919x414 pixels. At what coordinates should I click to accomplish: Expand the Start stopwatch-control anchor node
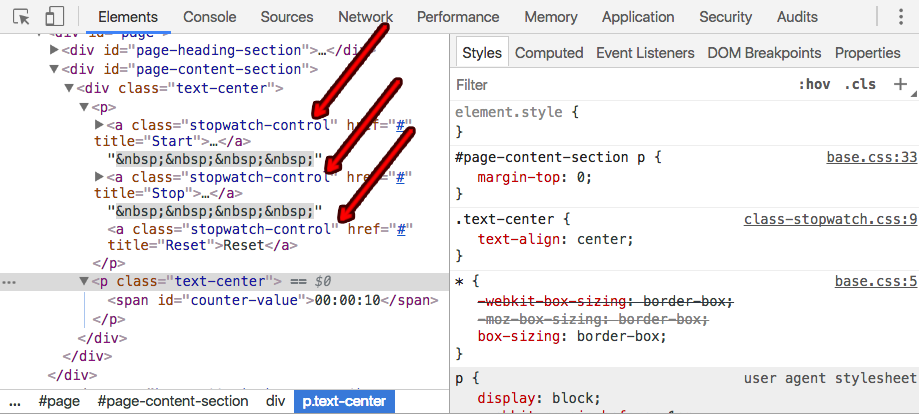(99, 125)
